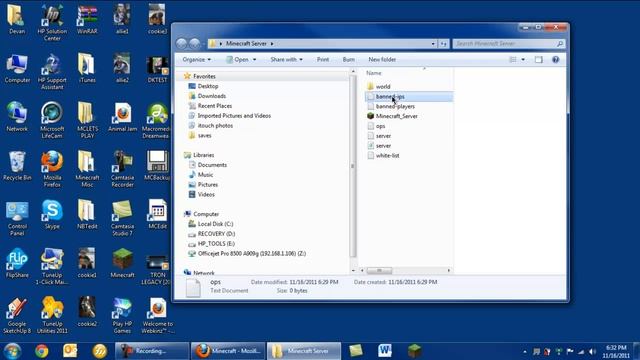This screenshot has height=360, width=640.
Task: Toggle the preview pane button in Explorer
Action: click(x=539, y=60)
